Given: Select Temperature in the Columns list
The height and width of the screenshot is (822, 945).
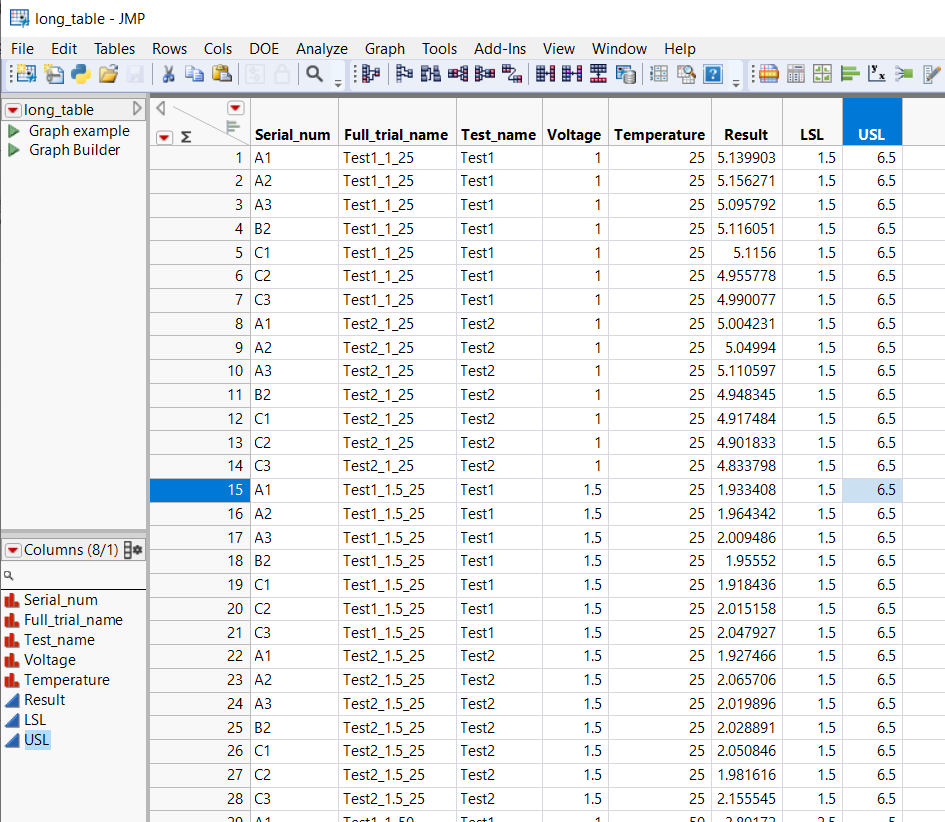Looking at the screenshot, I should point(66,680).
